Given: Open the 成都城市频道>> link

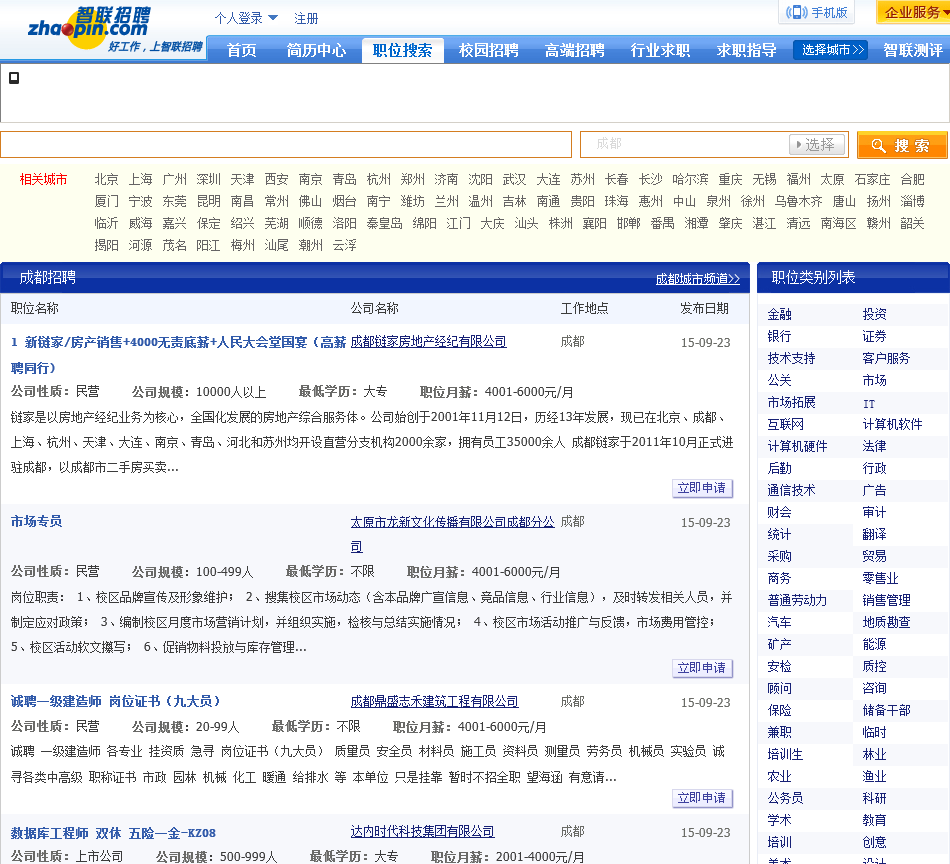Looking at the screenshot, I should [x=697, y=279].
